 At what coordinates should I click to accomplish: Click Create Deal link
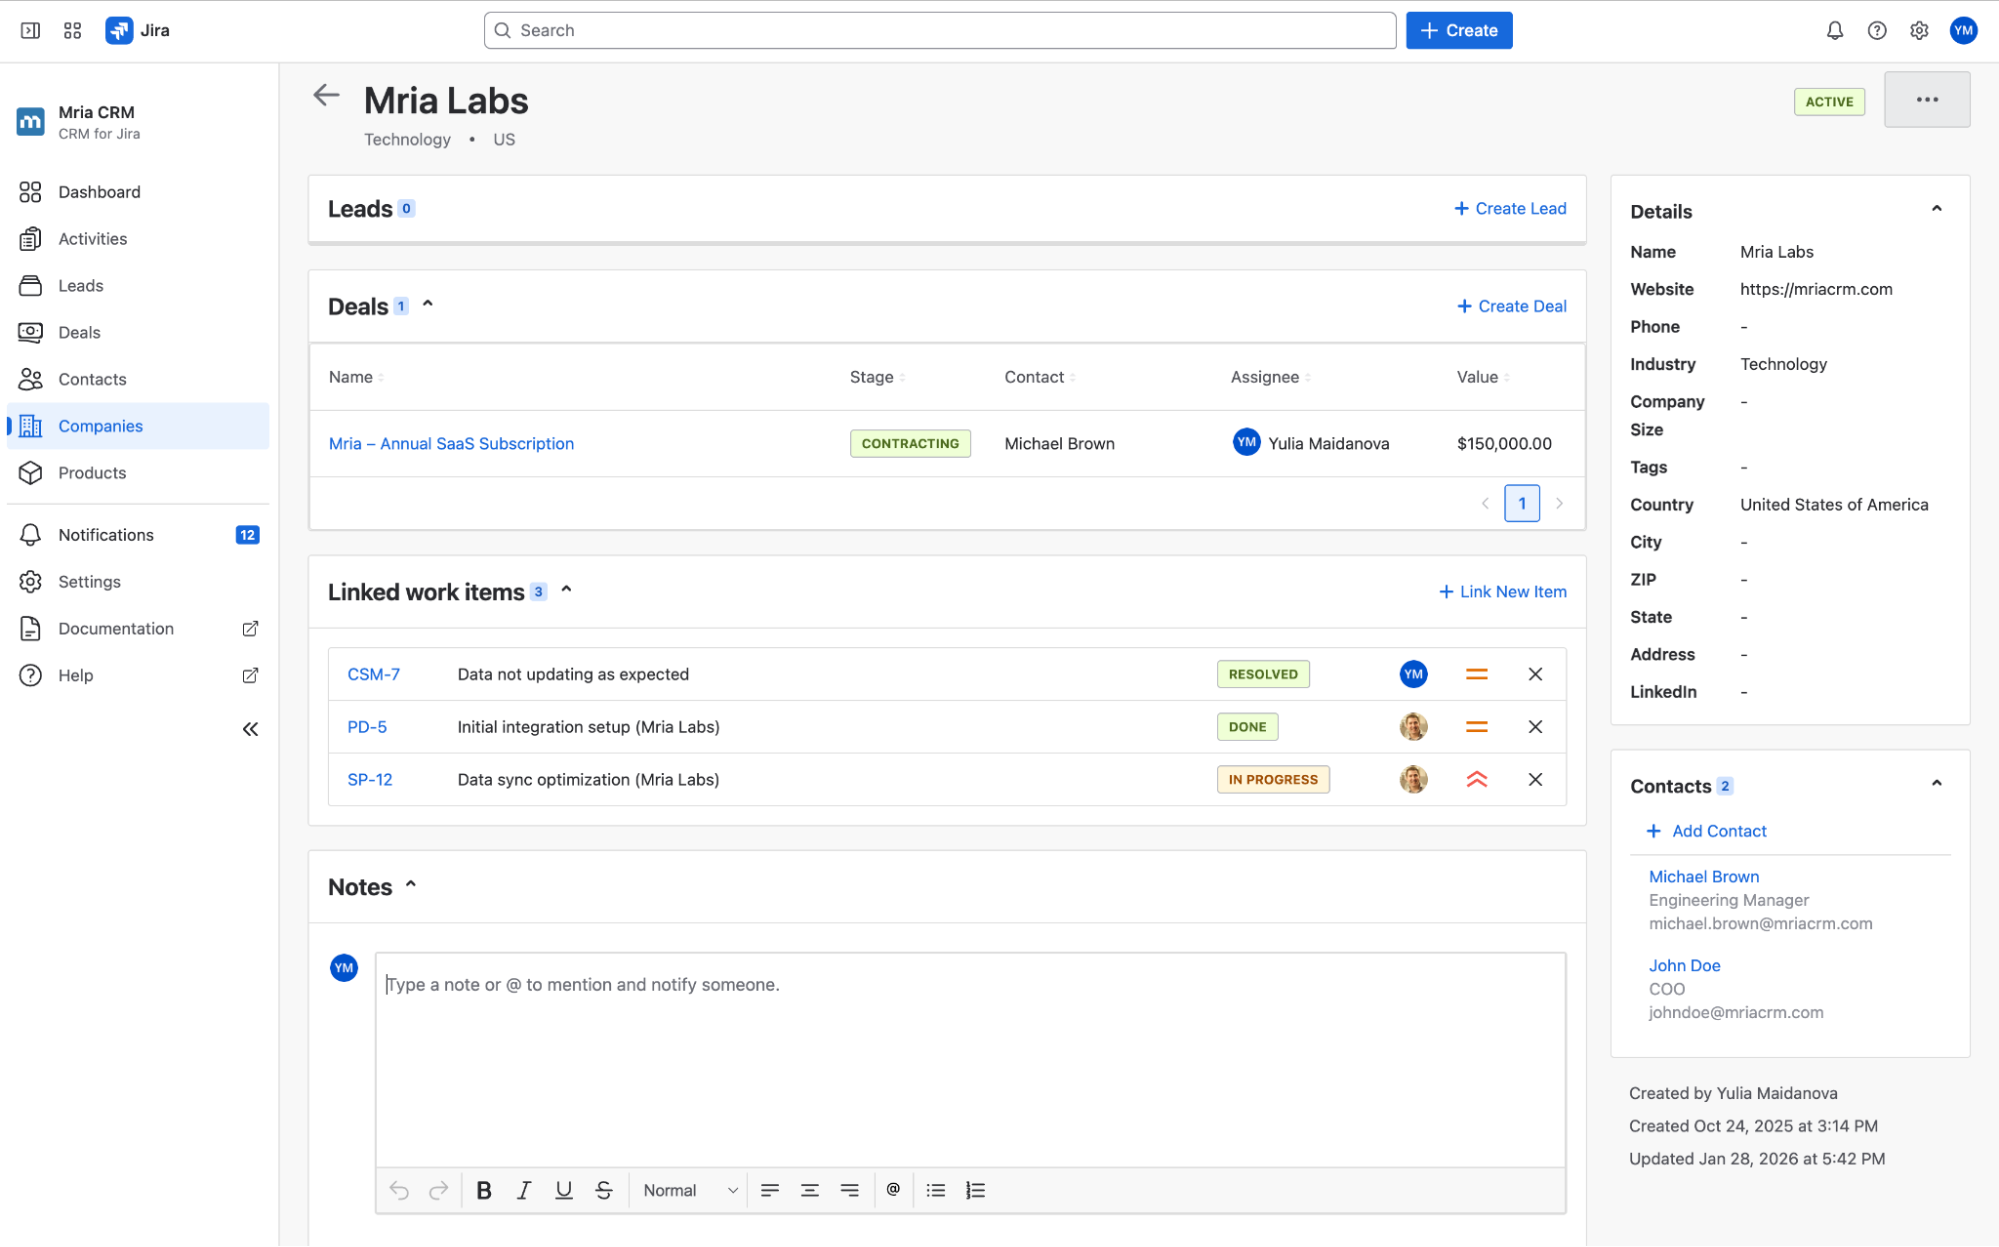pyautogui.click(x=1511, y=306)
